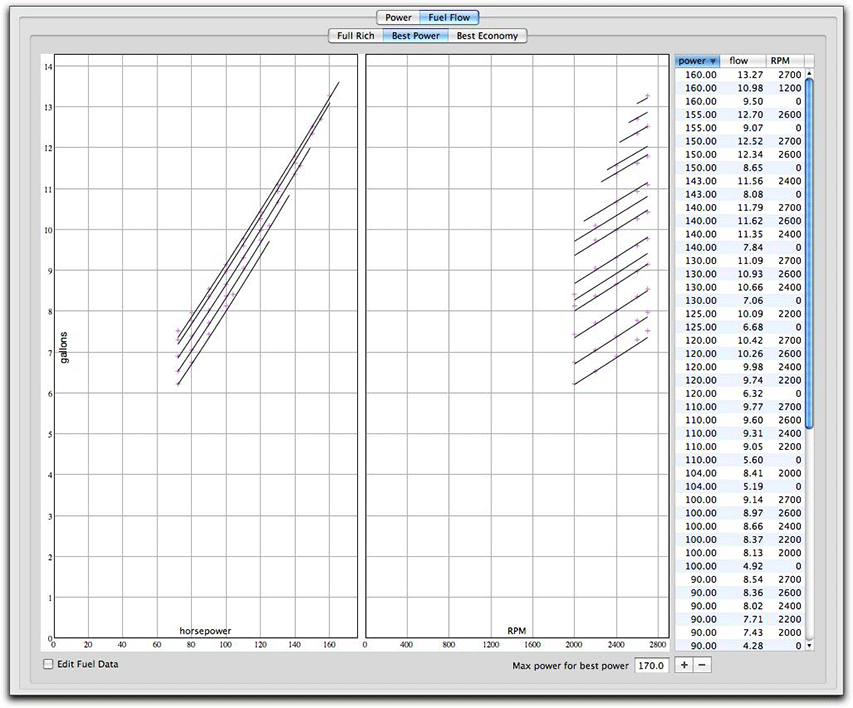Select the row with flow 8.41

[x=740, y=473]
